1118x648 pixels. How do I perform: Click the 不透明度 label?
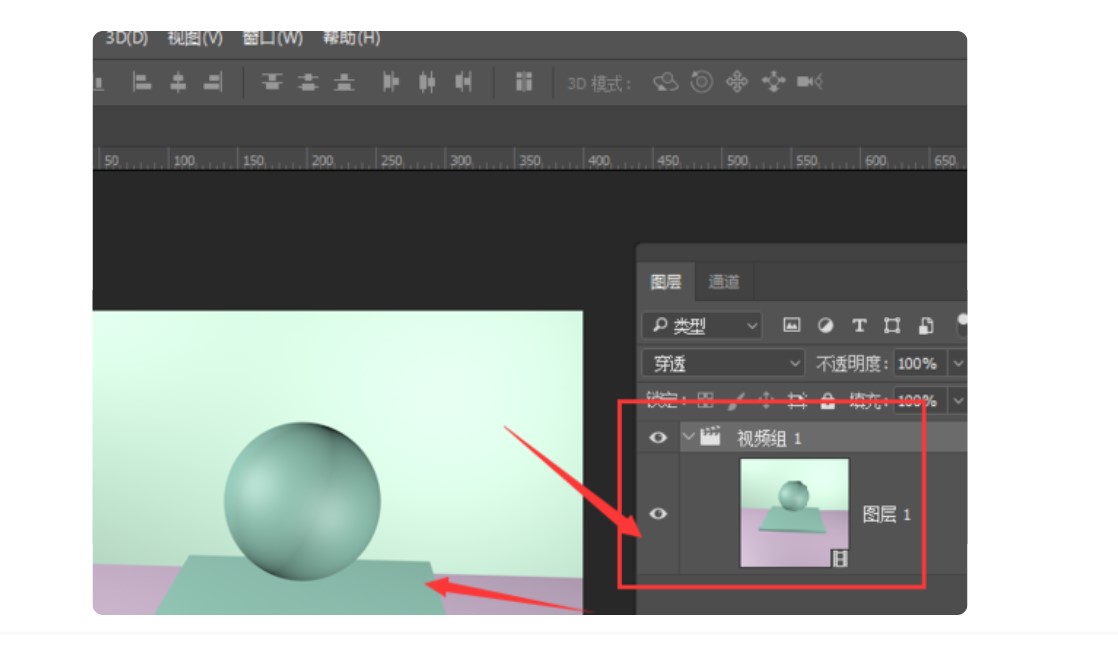click(851, 364)
